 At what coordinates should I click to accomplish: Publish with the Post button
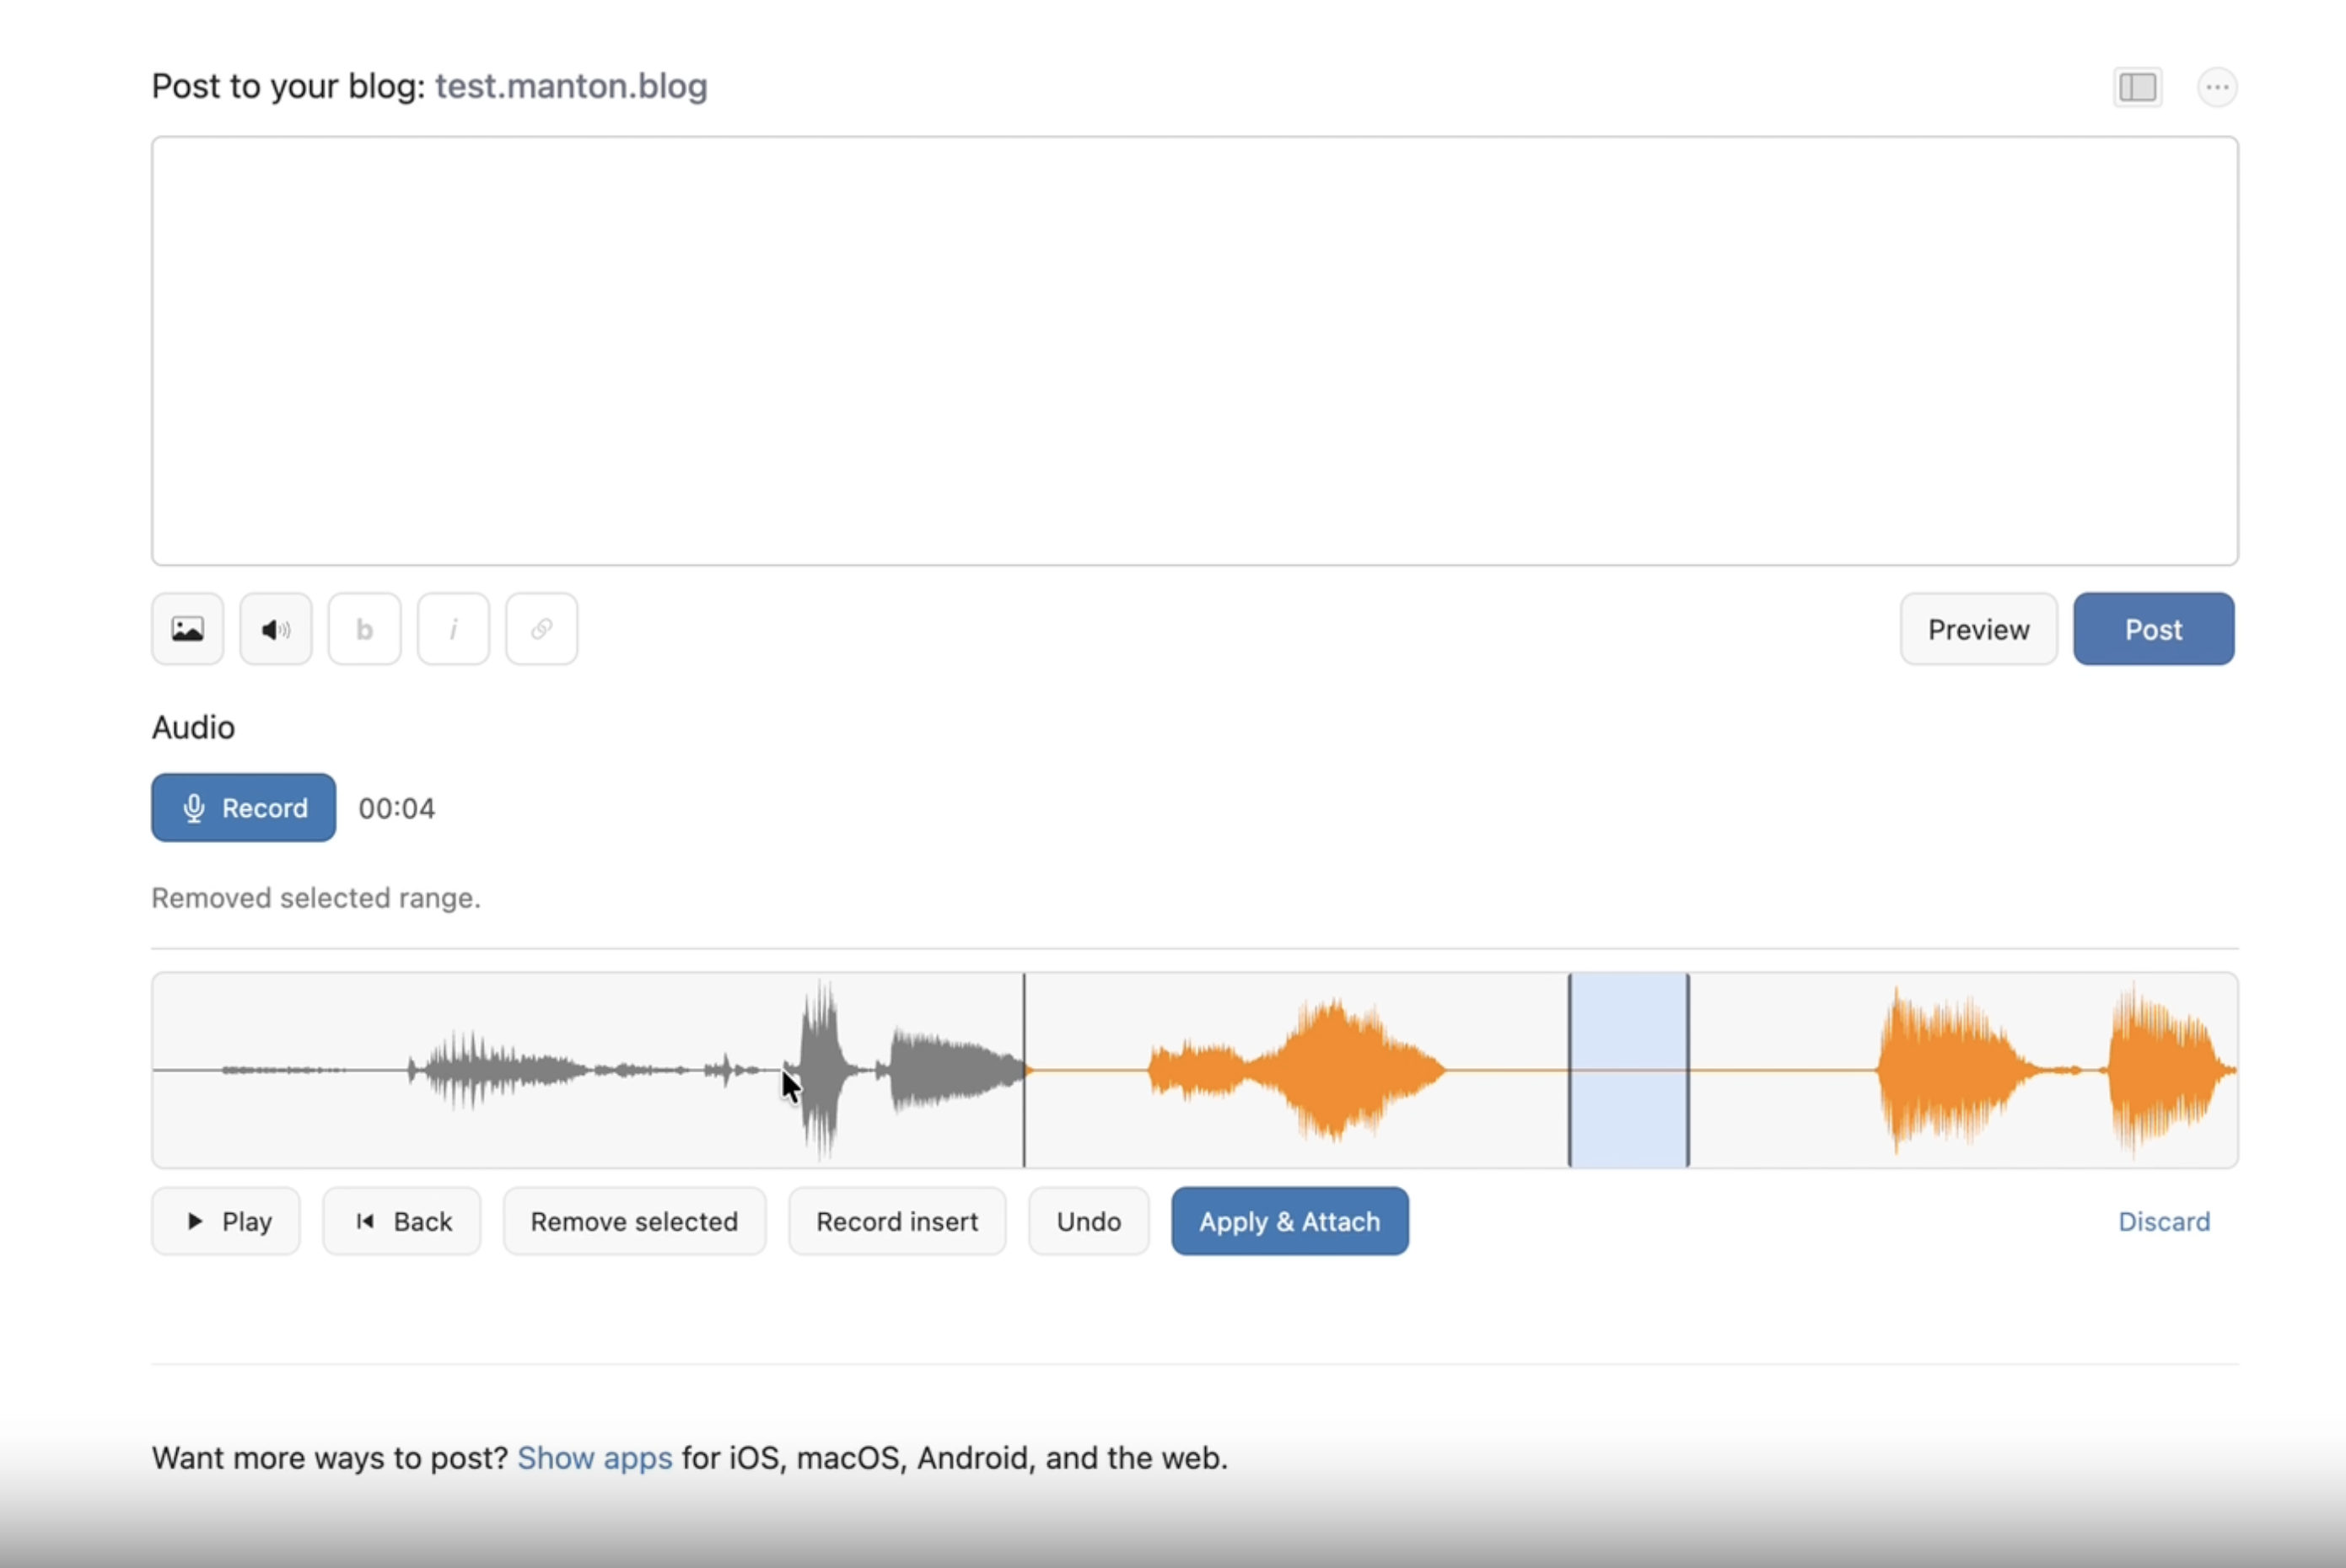(2153, 629)
